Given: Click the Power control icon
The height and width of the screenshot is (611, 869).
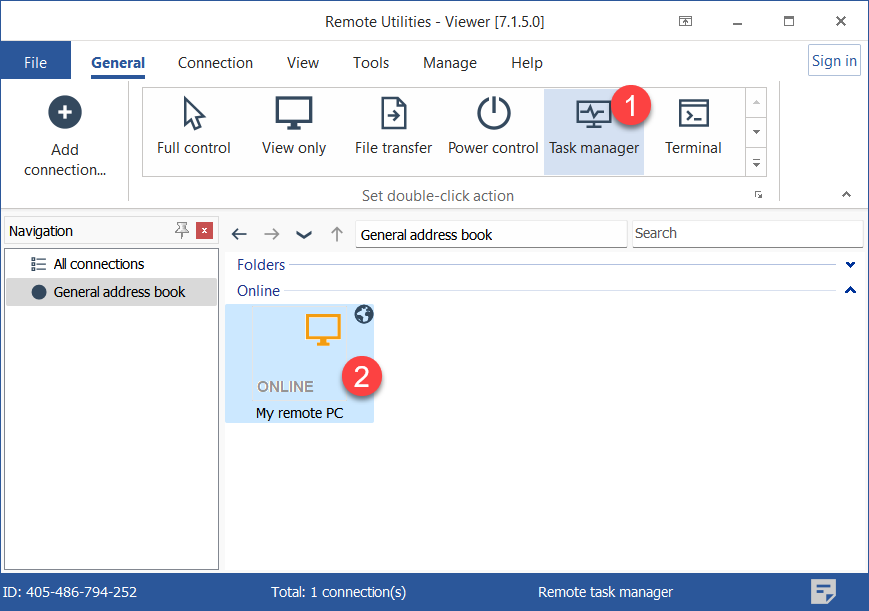Looking at the screenshot, I should (493, 114).
